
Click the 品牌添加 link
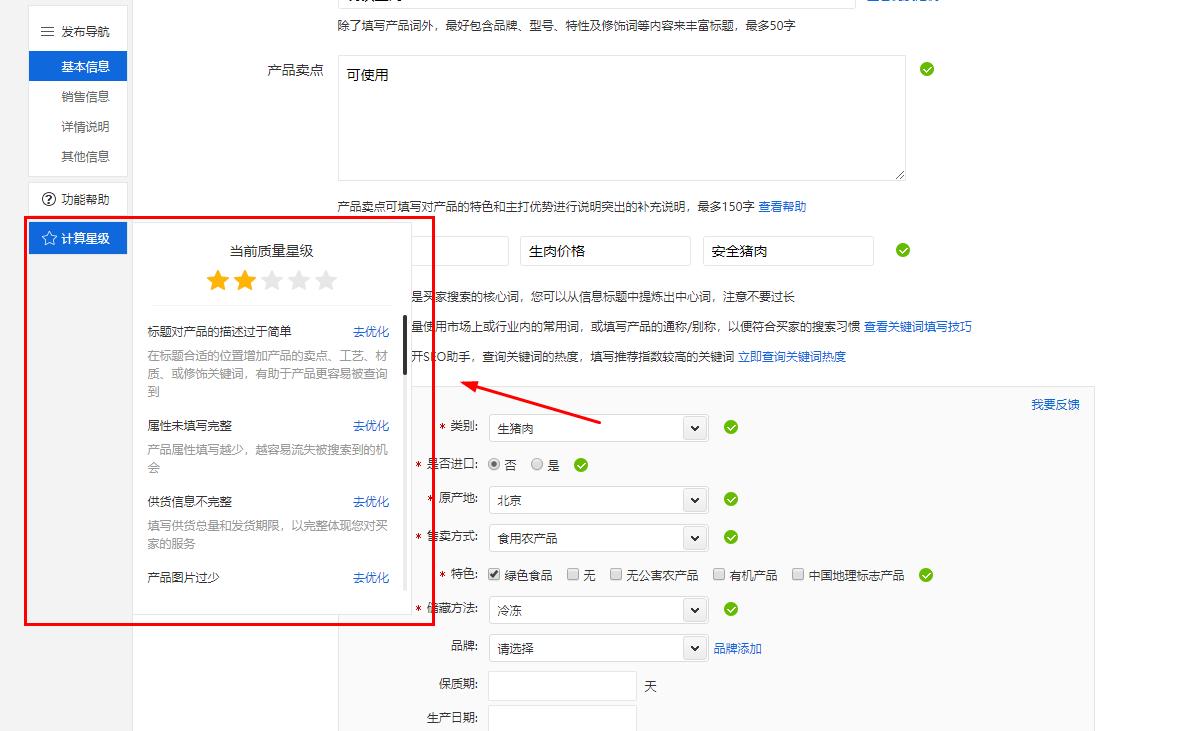pos(740,648)
